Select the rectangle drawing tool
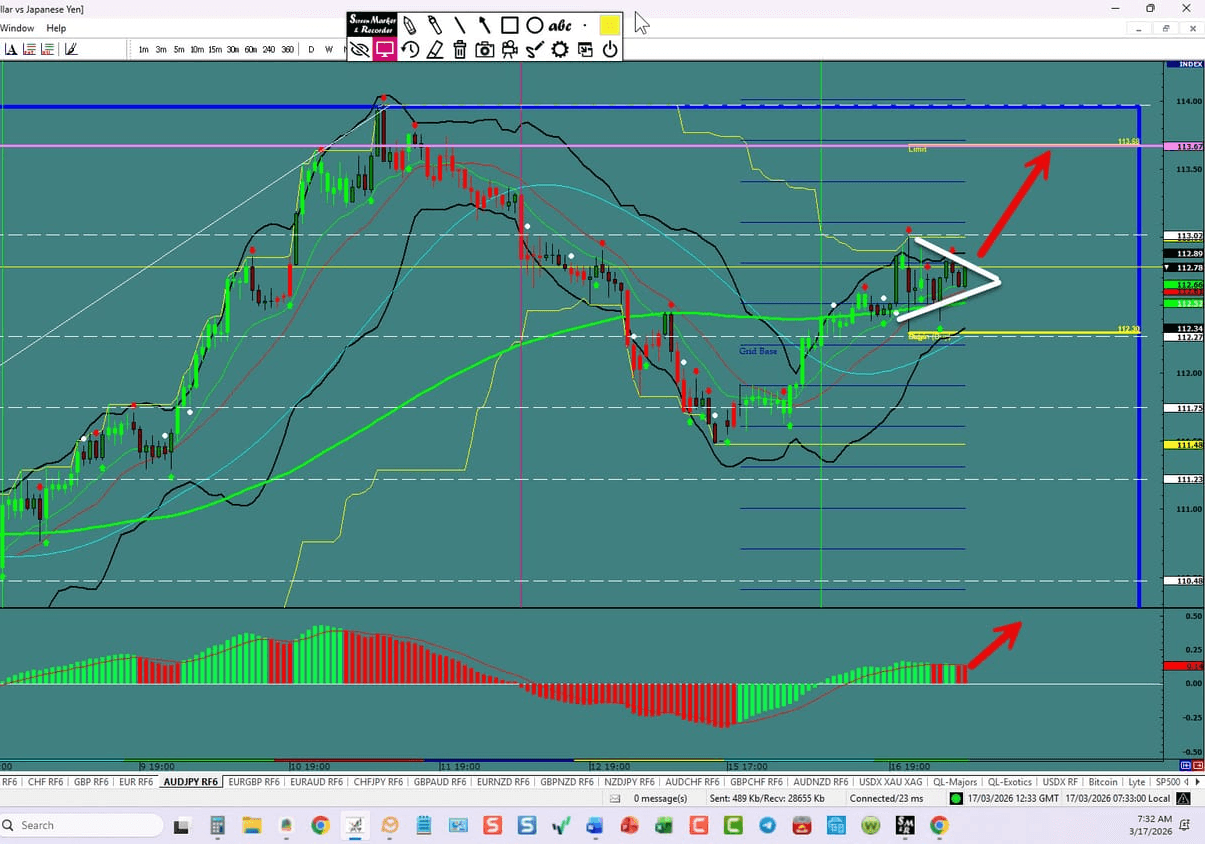1205x844 pixels. (510, 25)
